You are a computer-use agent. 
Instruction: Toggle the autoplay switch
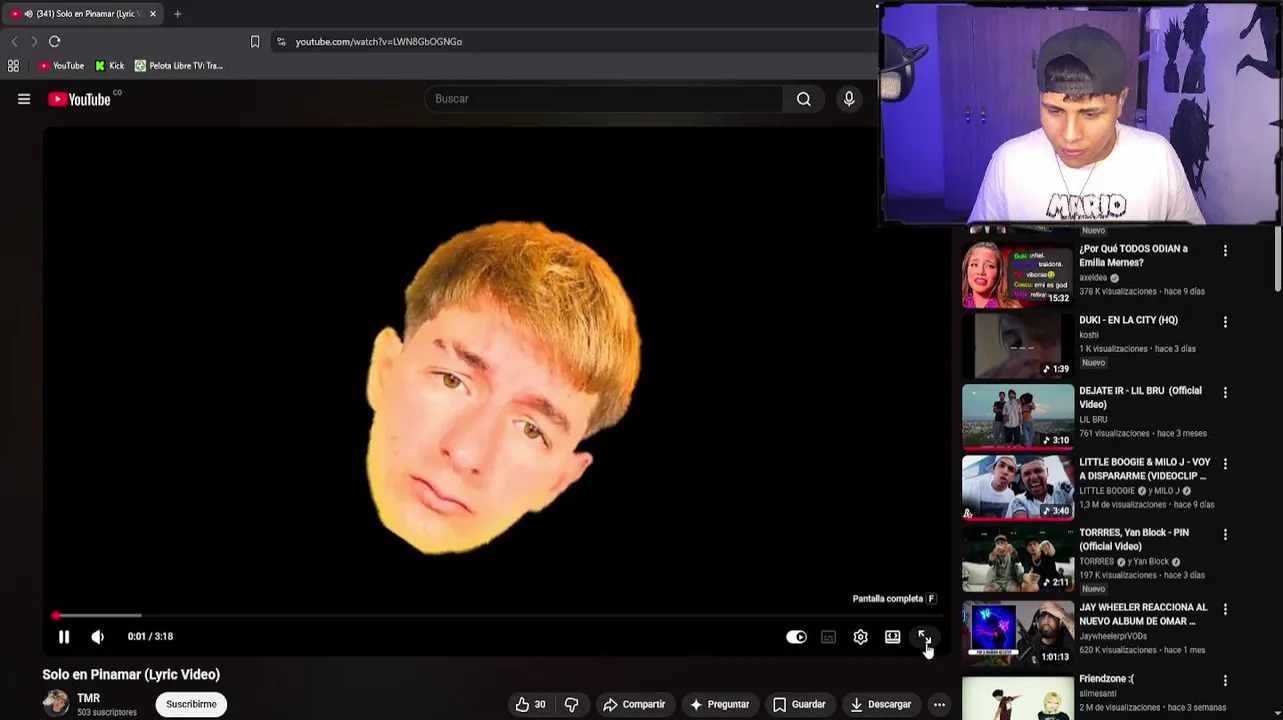[796, 637]
